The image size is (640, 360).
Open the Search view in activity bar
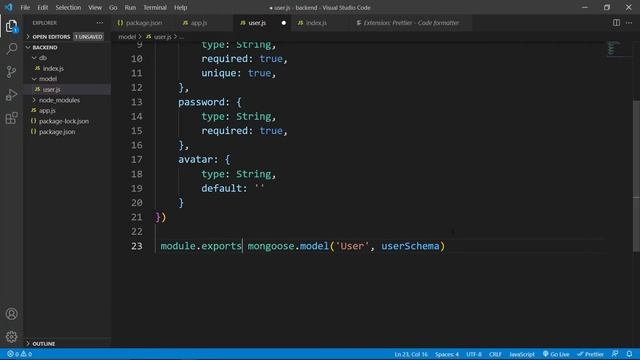tap(11, 49)
